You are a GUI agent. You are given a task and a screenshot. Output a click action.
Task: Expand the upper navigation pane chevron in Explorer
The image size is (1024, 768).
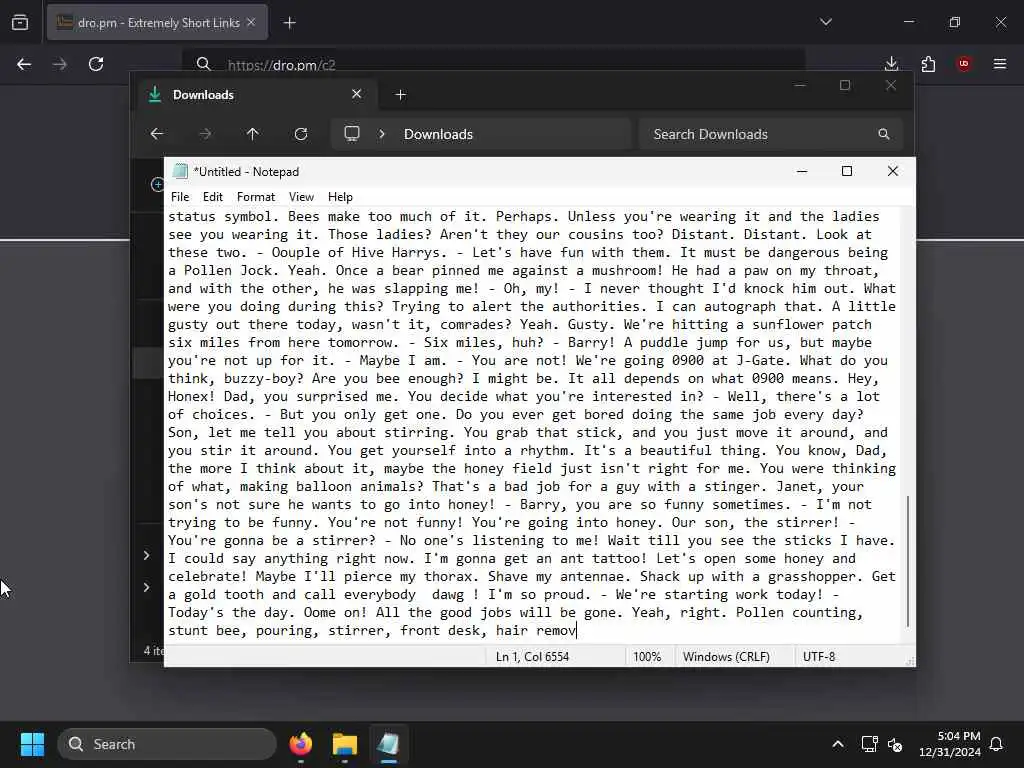[146, 555]
